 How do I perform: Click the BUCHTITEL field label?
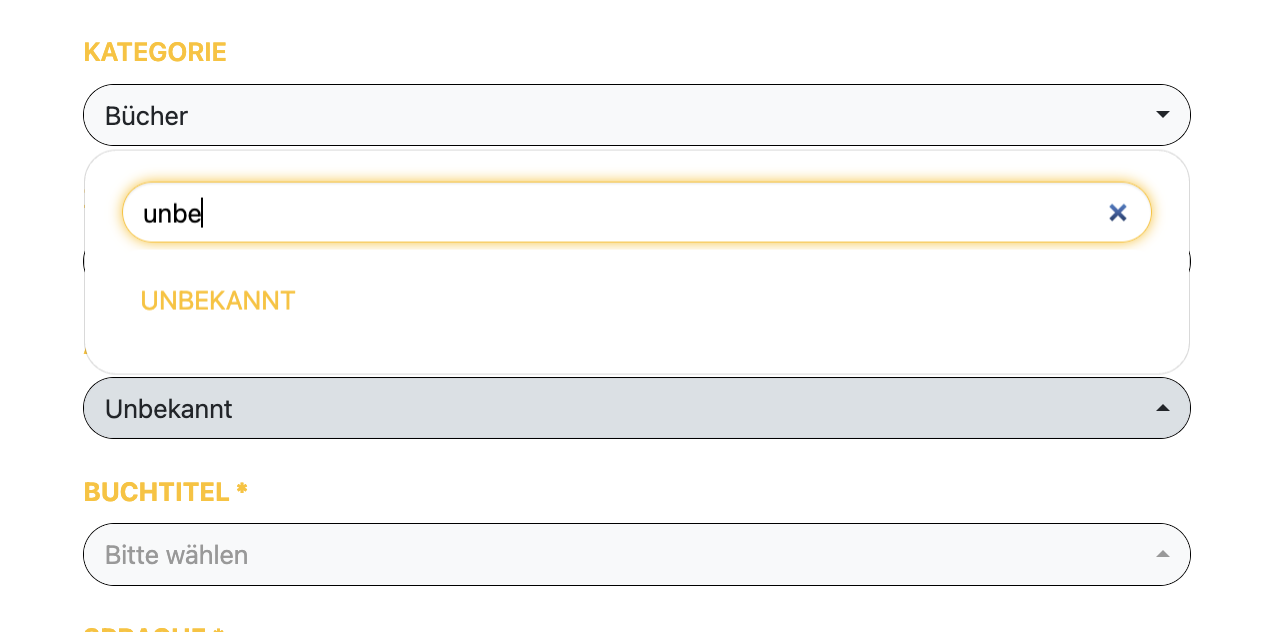tap(157, 492)
